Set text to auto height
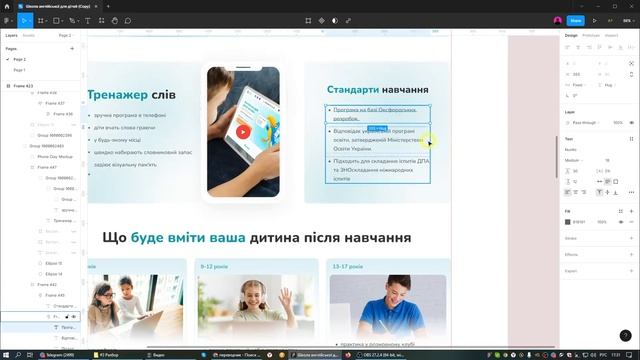 tap(607, 182)
